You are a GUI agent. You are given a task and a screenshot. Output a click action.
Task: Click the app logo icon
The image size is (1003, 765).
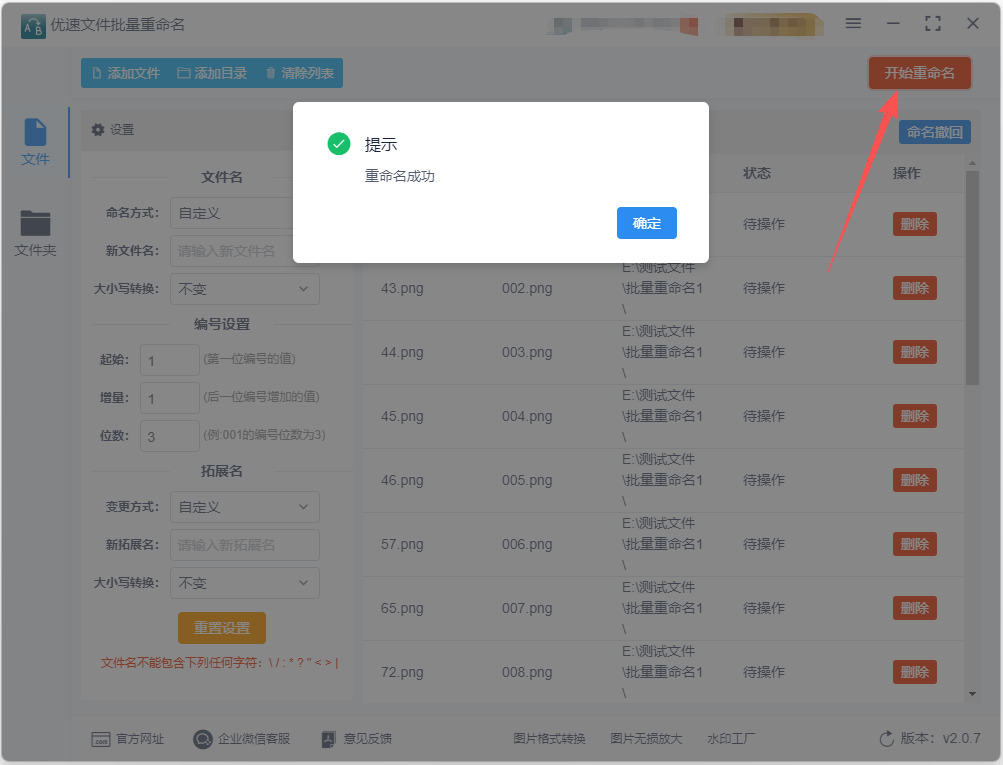tap(33, 26)
